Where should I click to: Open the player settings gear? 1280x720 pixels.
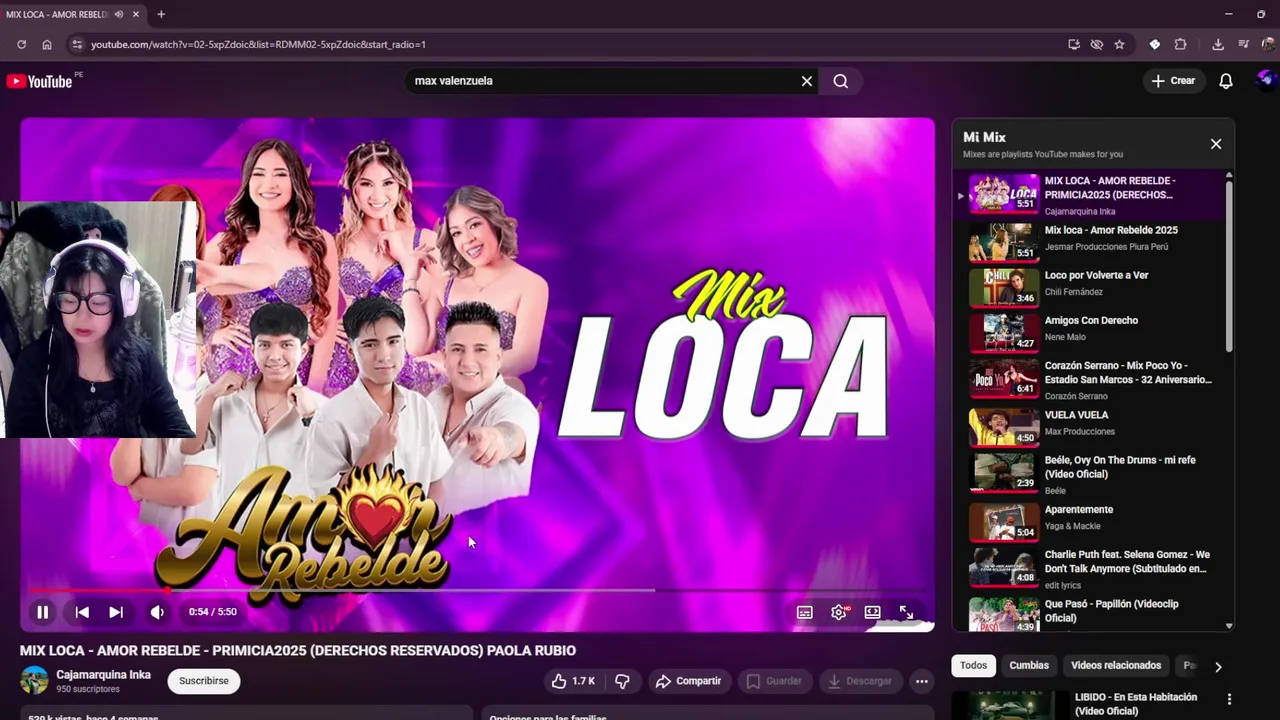(839, 612)
